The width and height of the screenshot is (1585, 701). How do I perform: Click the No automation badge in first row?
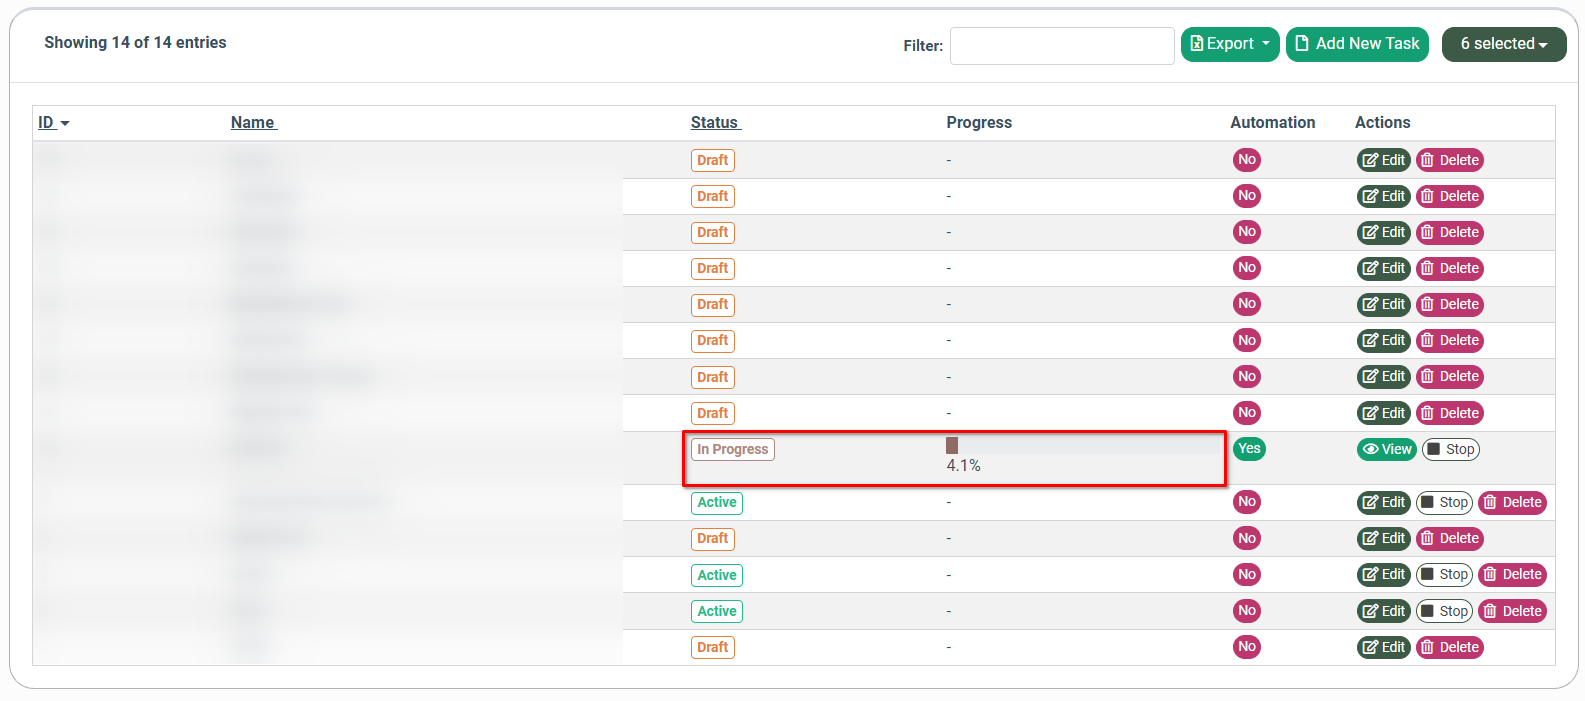1246,160
